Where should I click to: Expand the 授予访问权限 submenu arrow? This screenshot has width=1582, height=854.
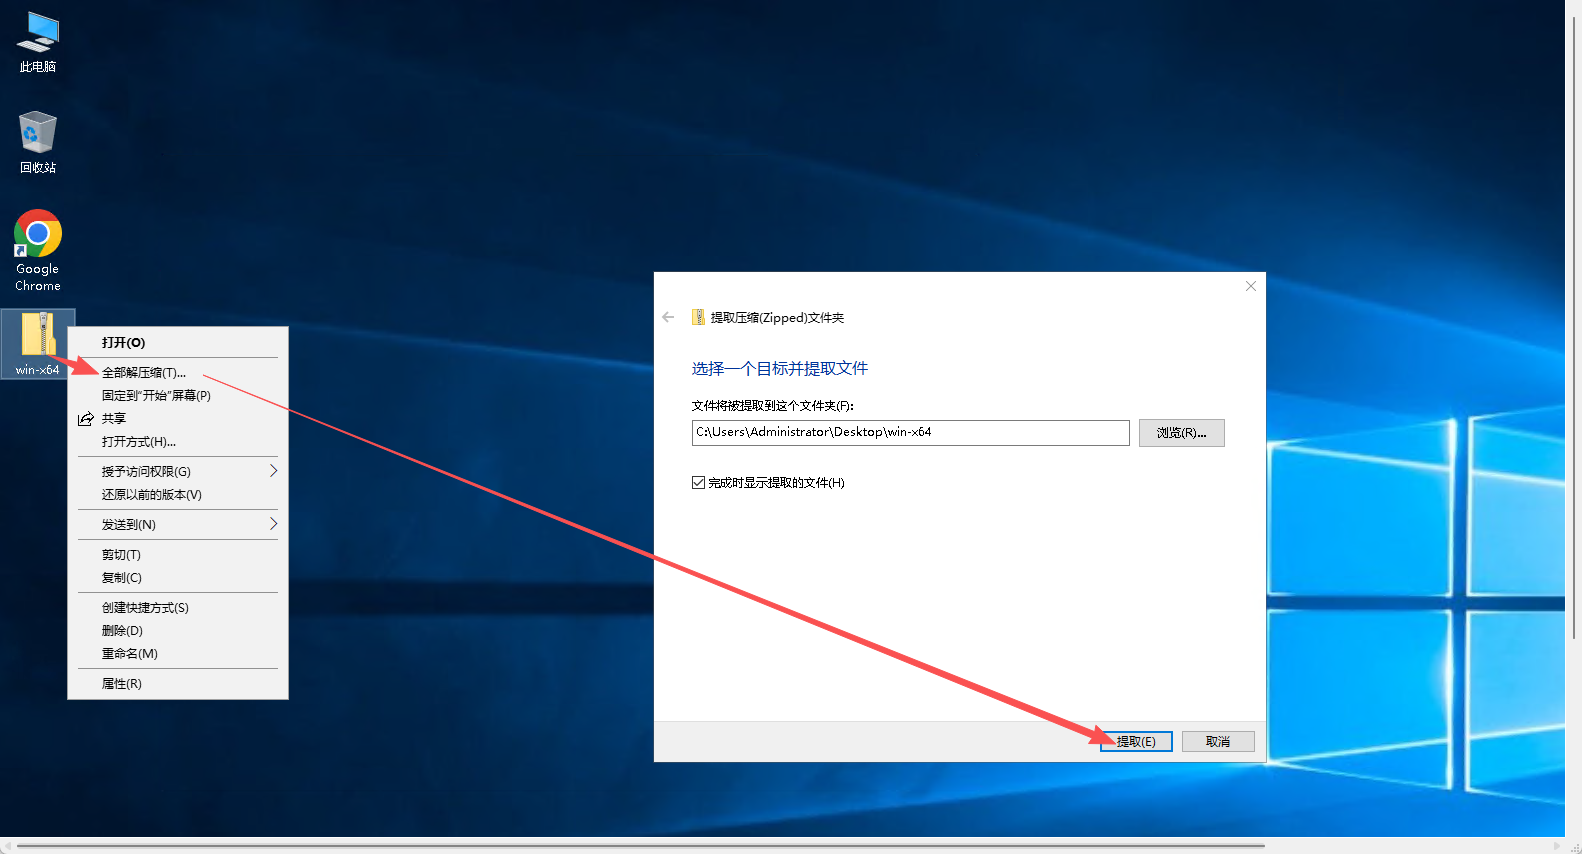point(273,471)
